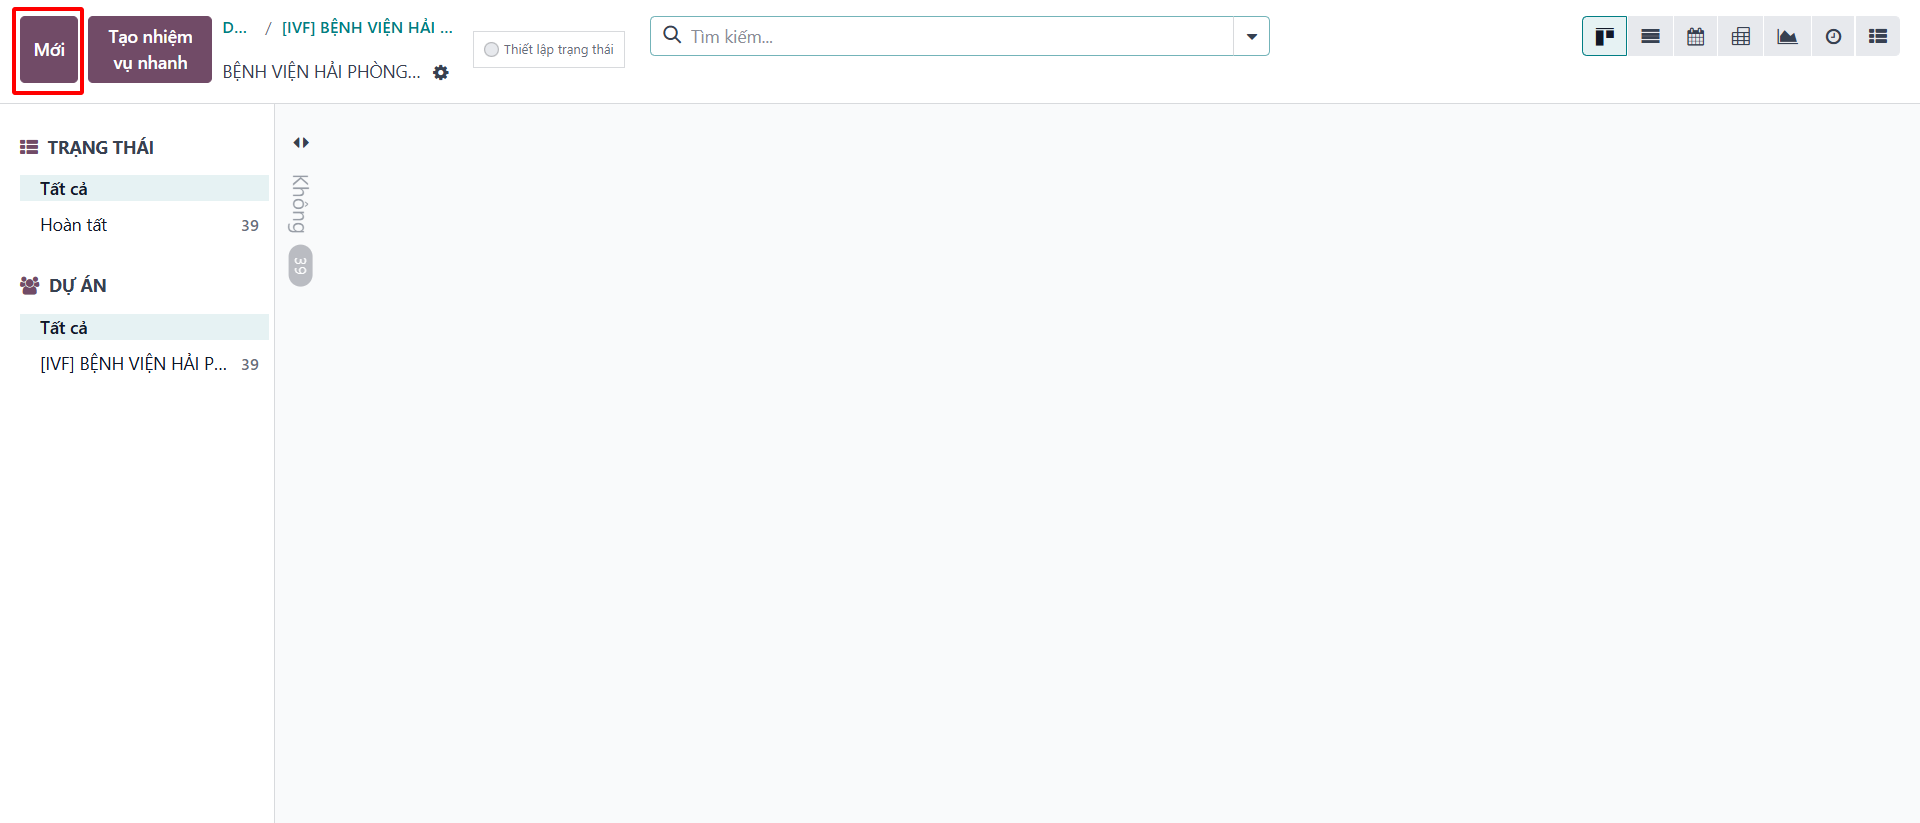Switch to the Kanban view icon

coord(1604,37)
